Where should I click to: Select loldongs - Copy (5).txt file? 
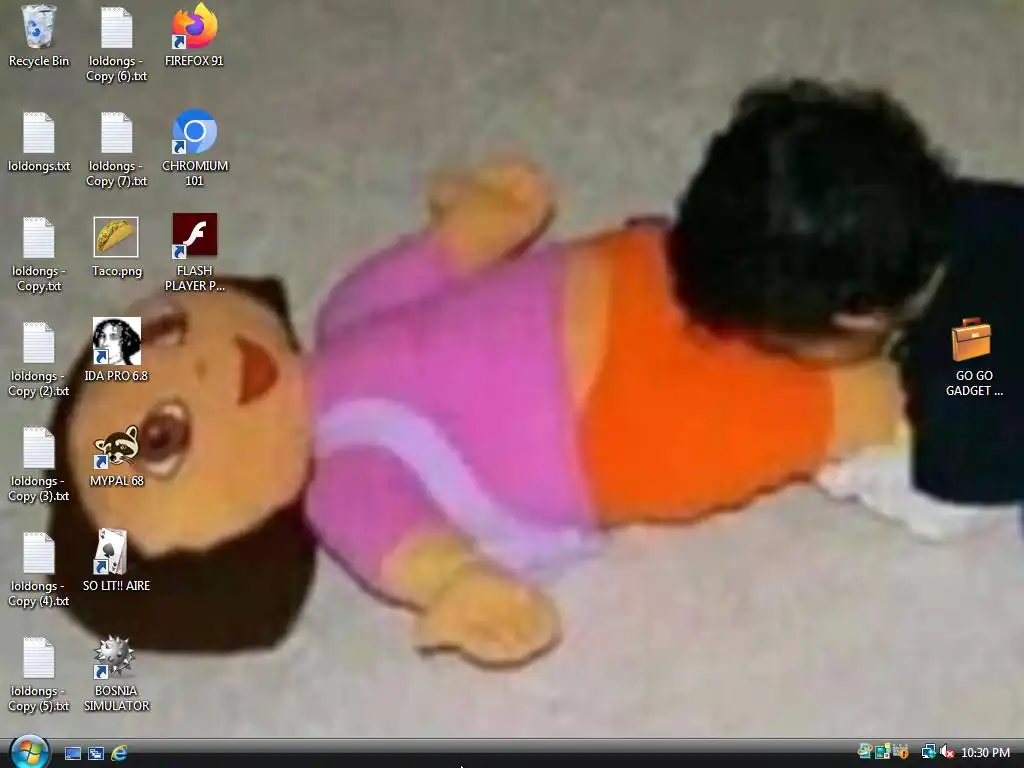pos(39,675)
